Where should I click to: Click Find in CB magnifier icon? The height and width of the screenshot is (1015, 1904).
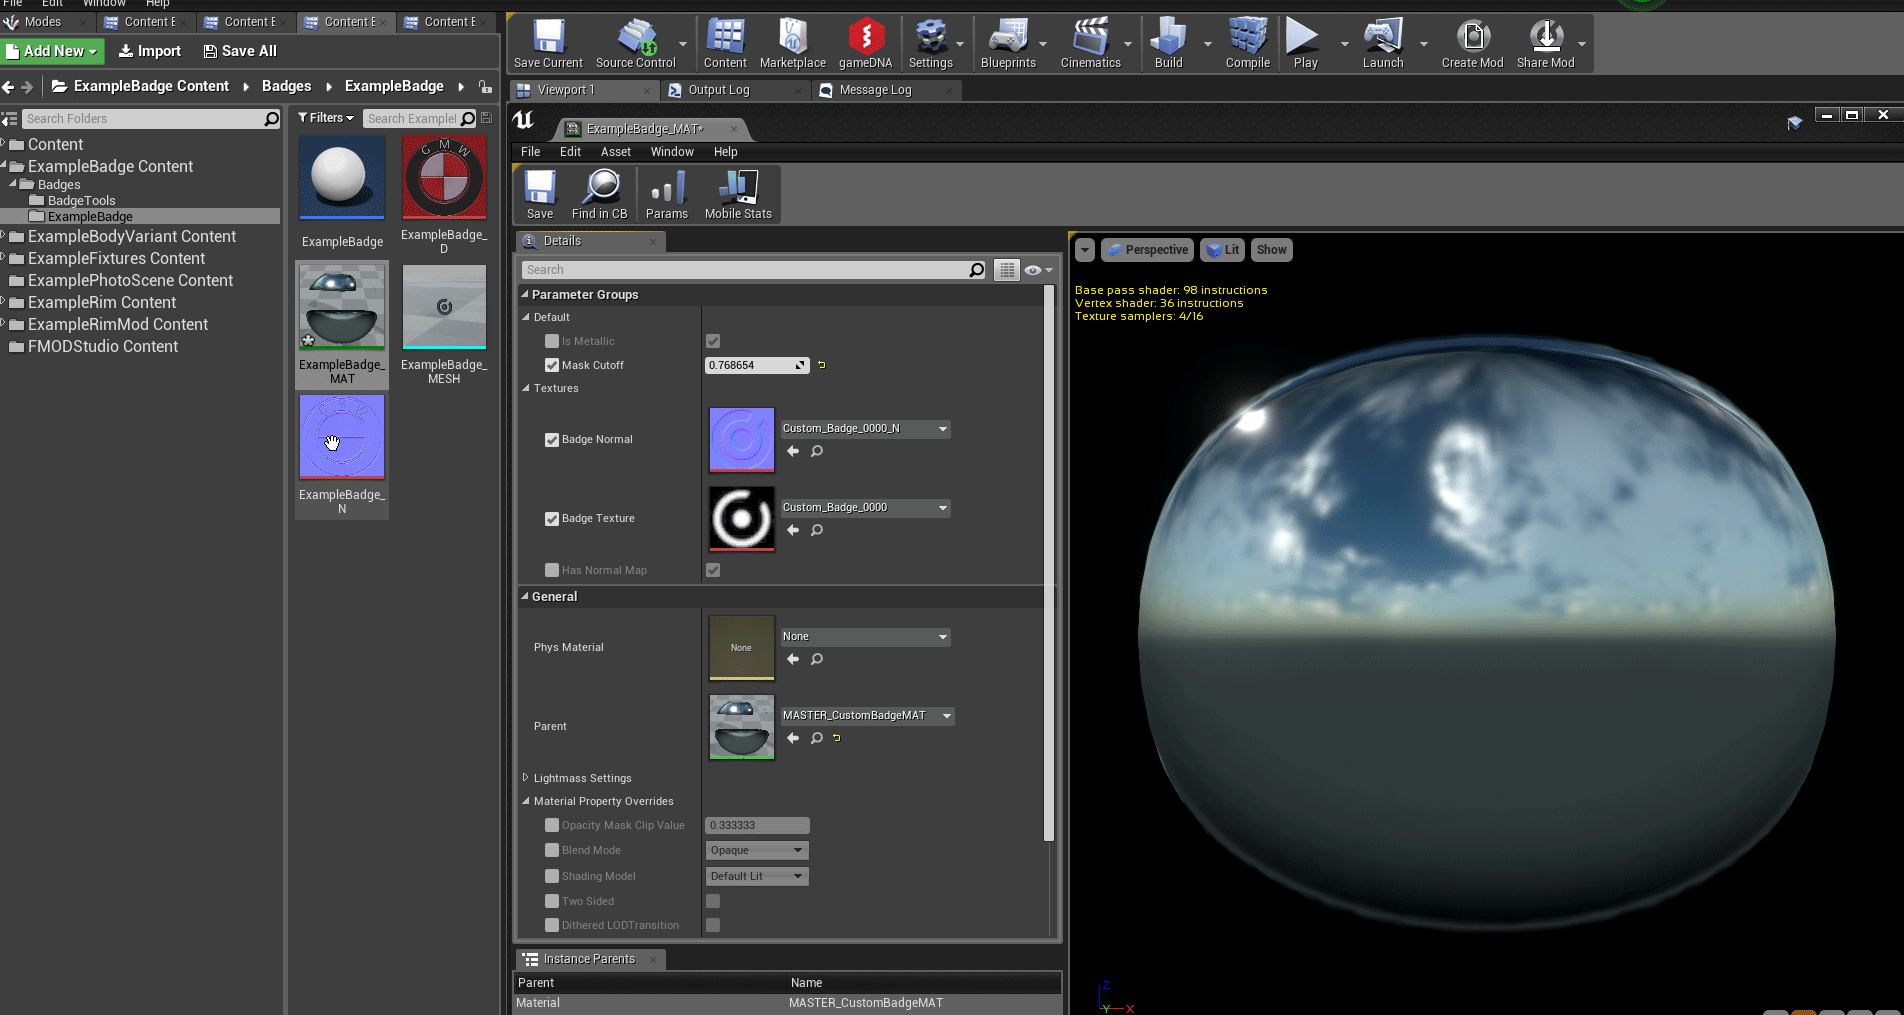[600, 188]
